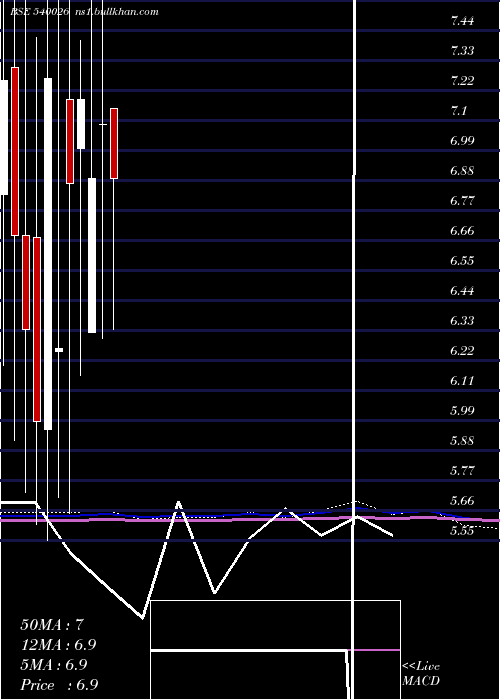Click the 12MA : 6.9 reading
Image resolution: width=500 pixels, height=700 pixels.
[x=58, y=645]
